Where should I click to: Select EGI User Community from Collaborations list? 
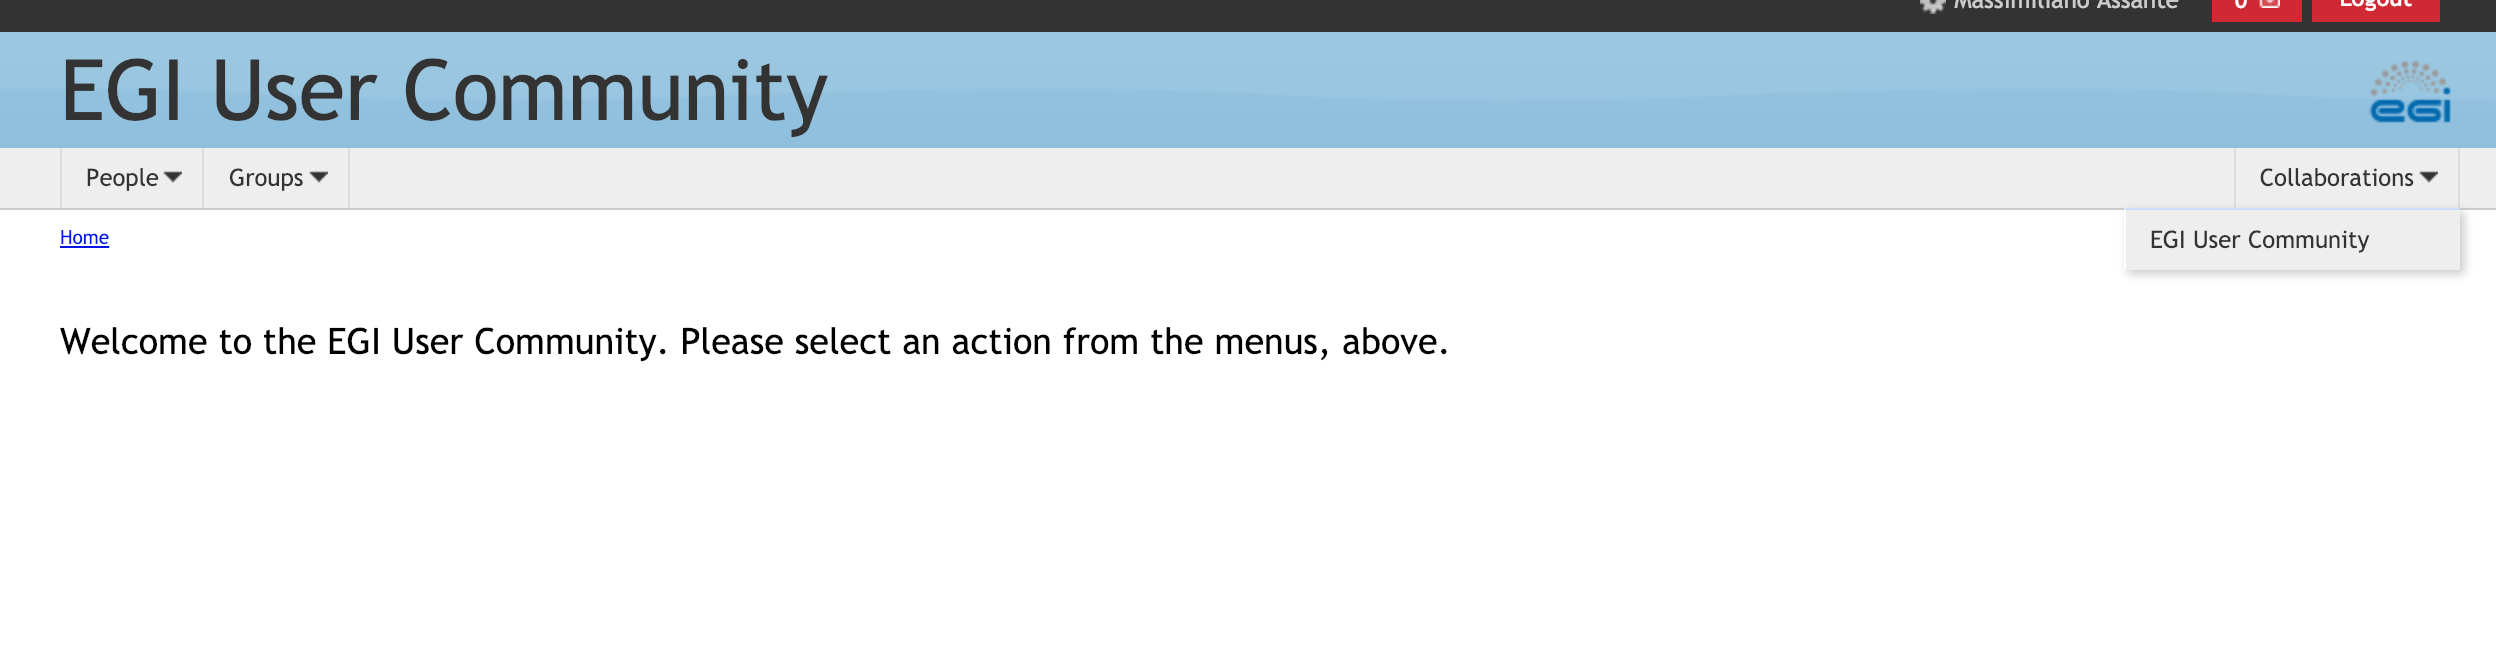point(2259,240)
